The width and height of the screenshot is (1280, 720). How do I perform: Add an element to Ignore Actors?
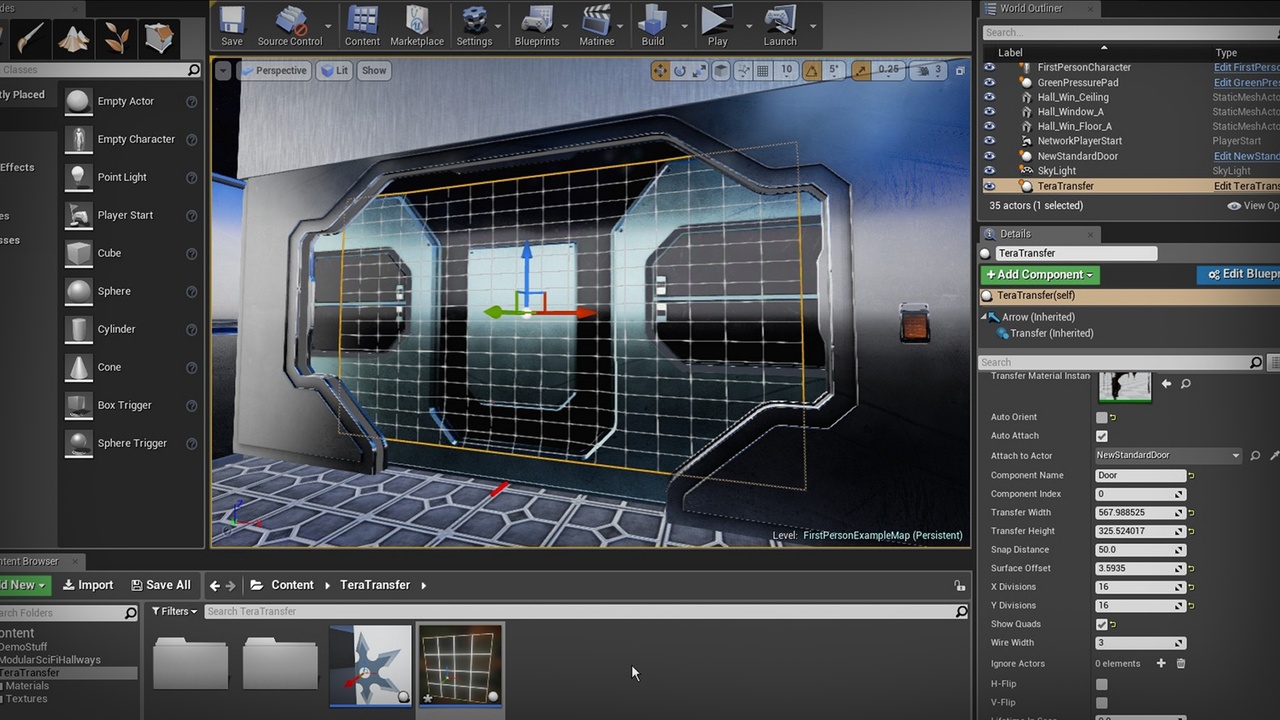coord(1161,663)
